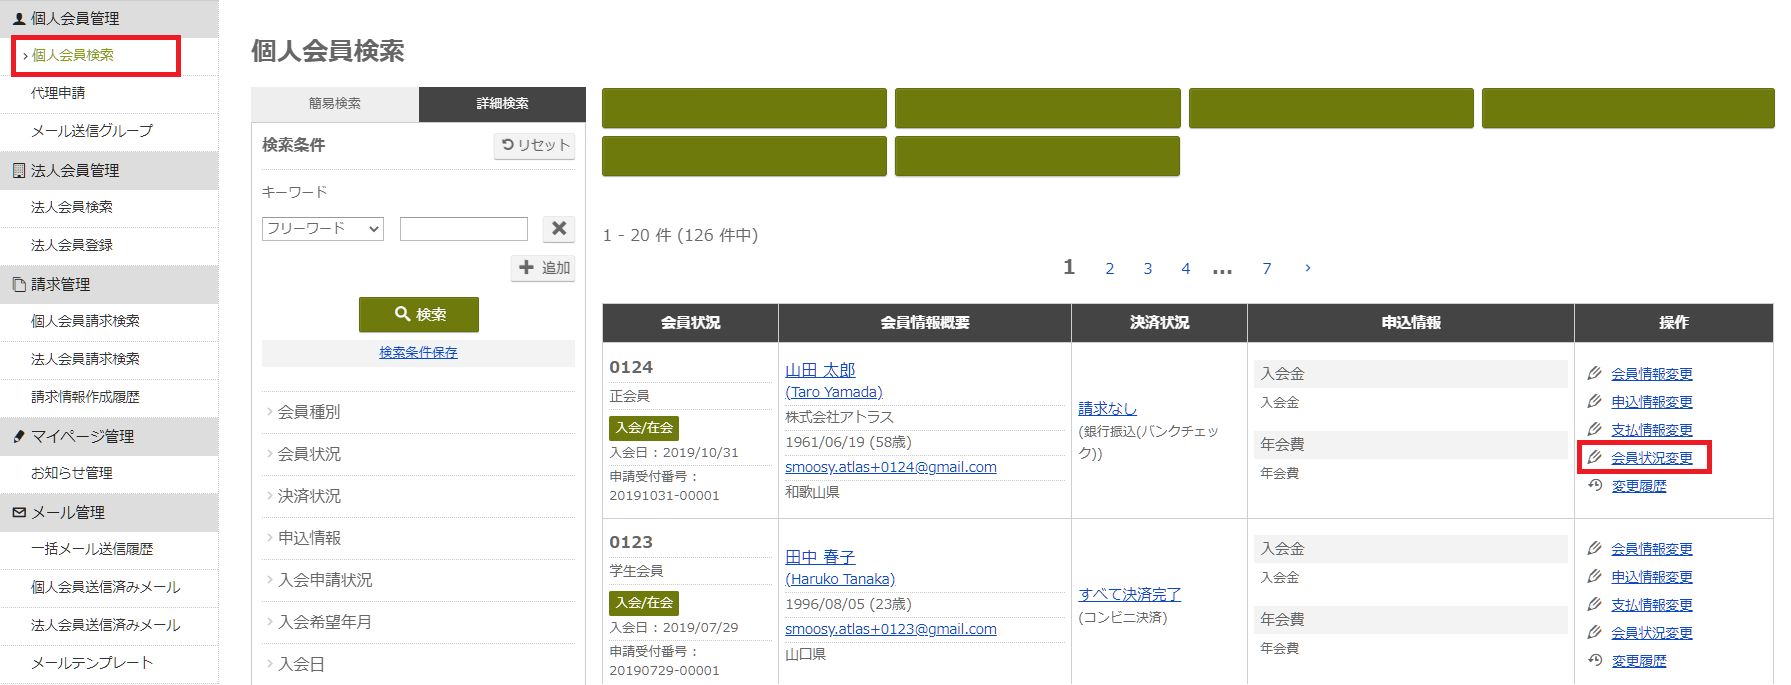Click the keyword text input field

pos(464,229)
